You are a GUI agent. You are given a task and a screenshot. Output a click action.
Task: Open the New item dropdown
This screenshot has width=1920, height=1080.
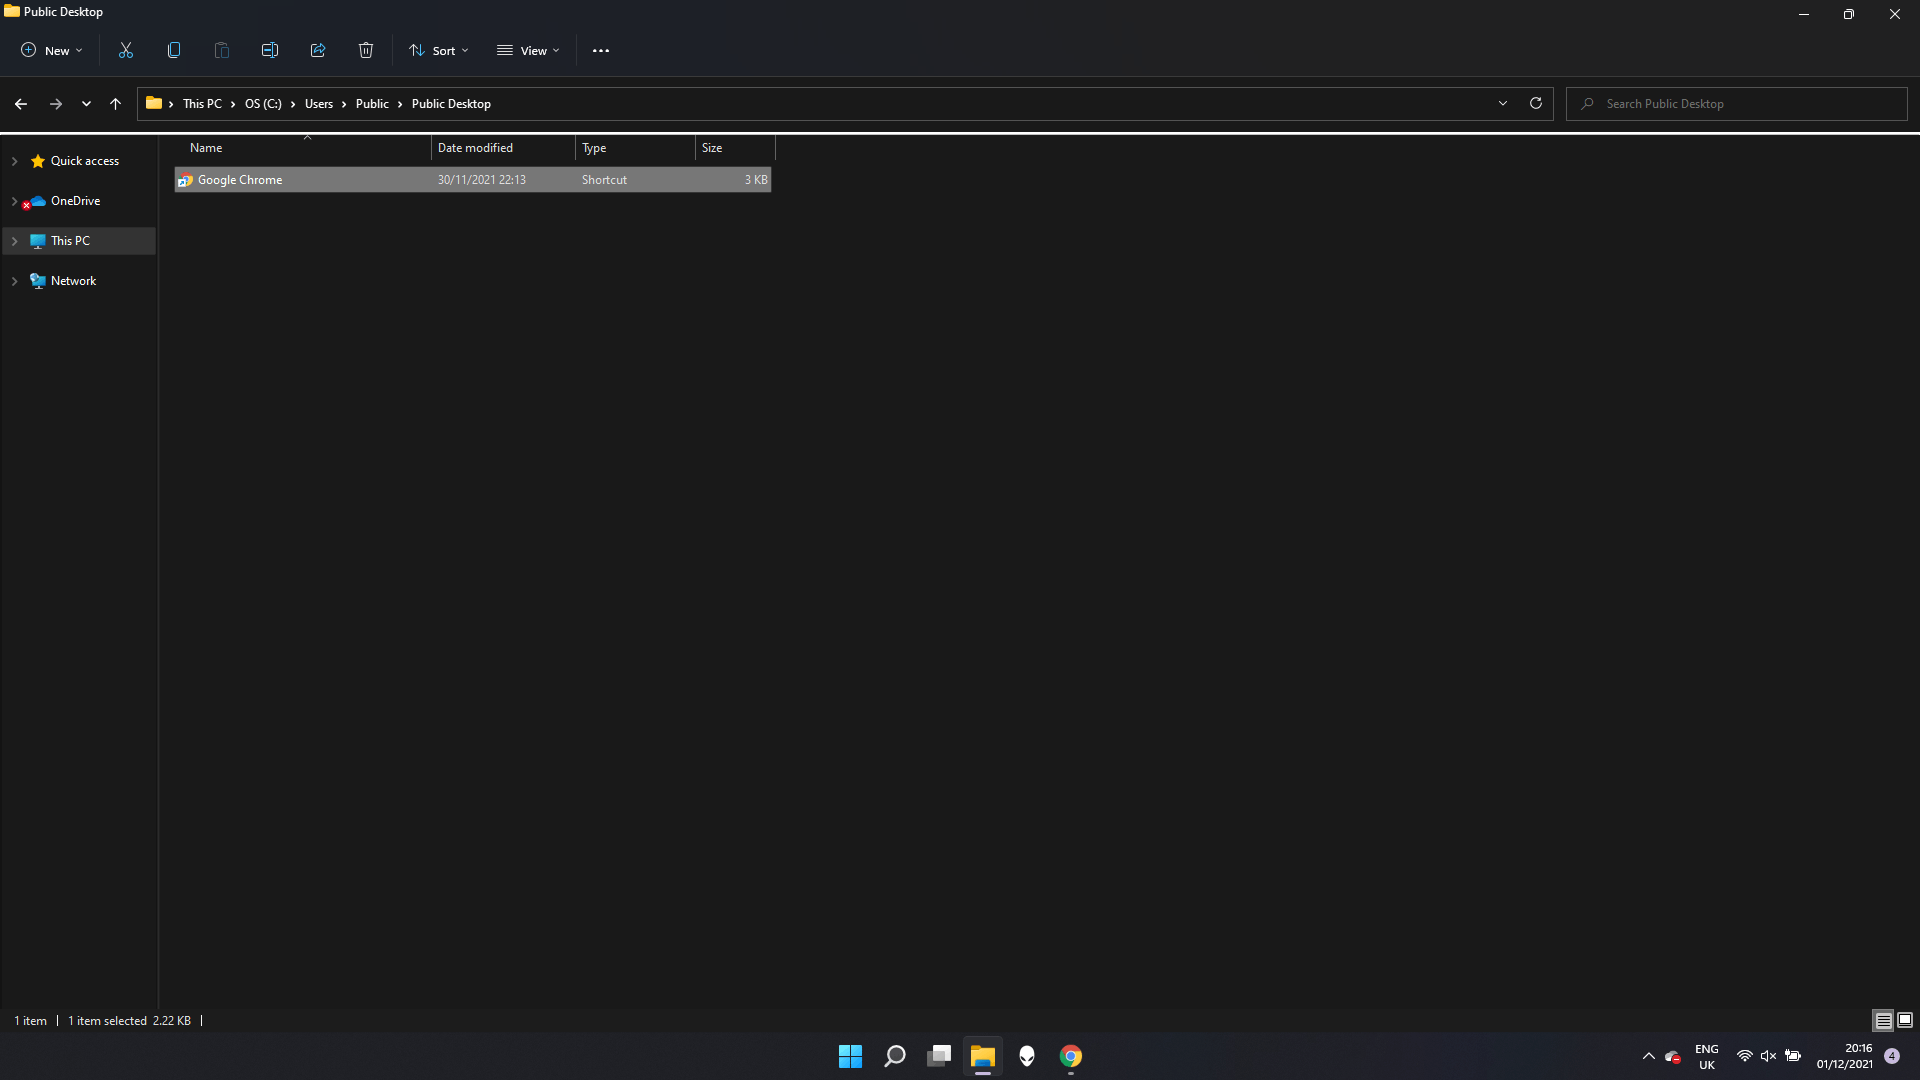click(52, 50)
